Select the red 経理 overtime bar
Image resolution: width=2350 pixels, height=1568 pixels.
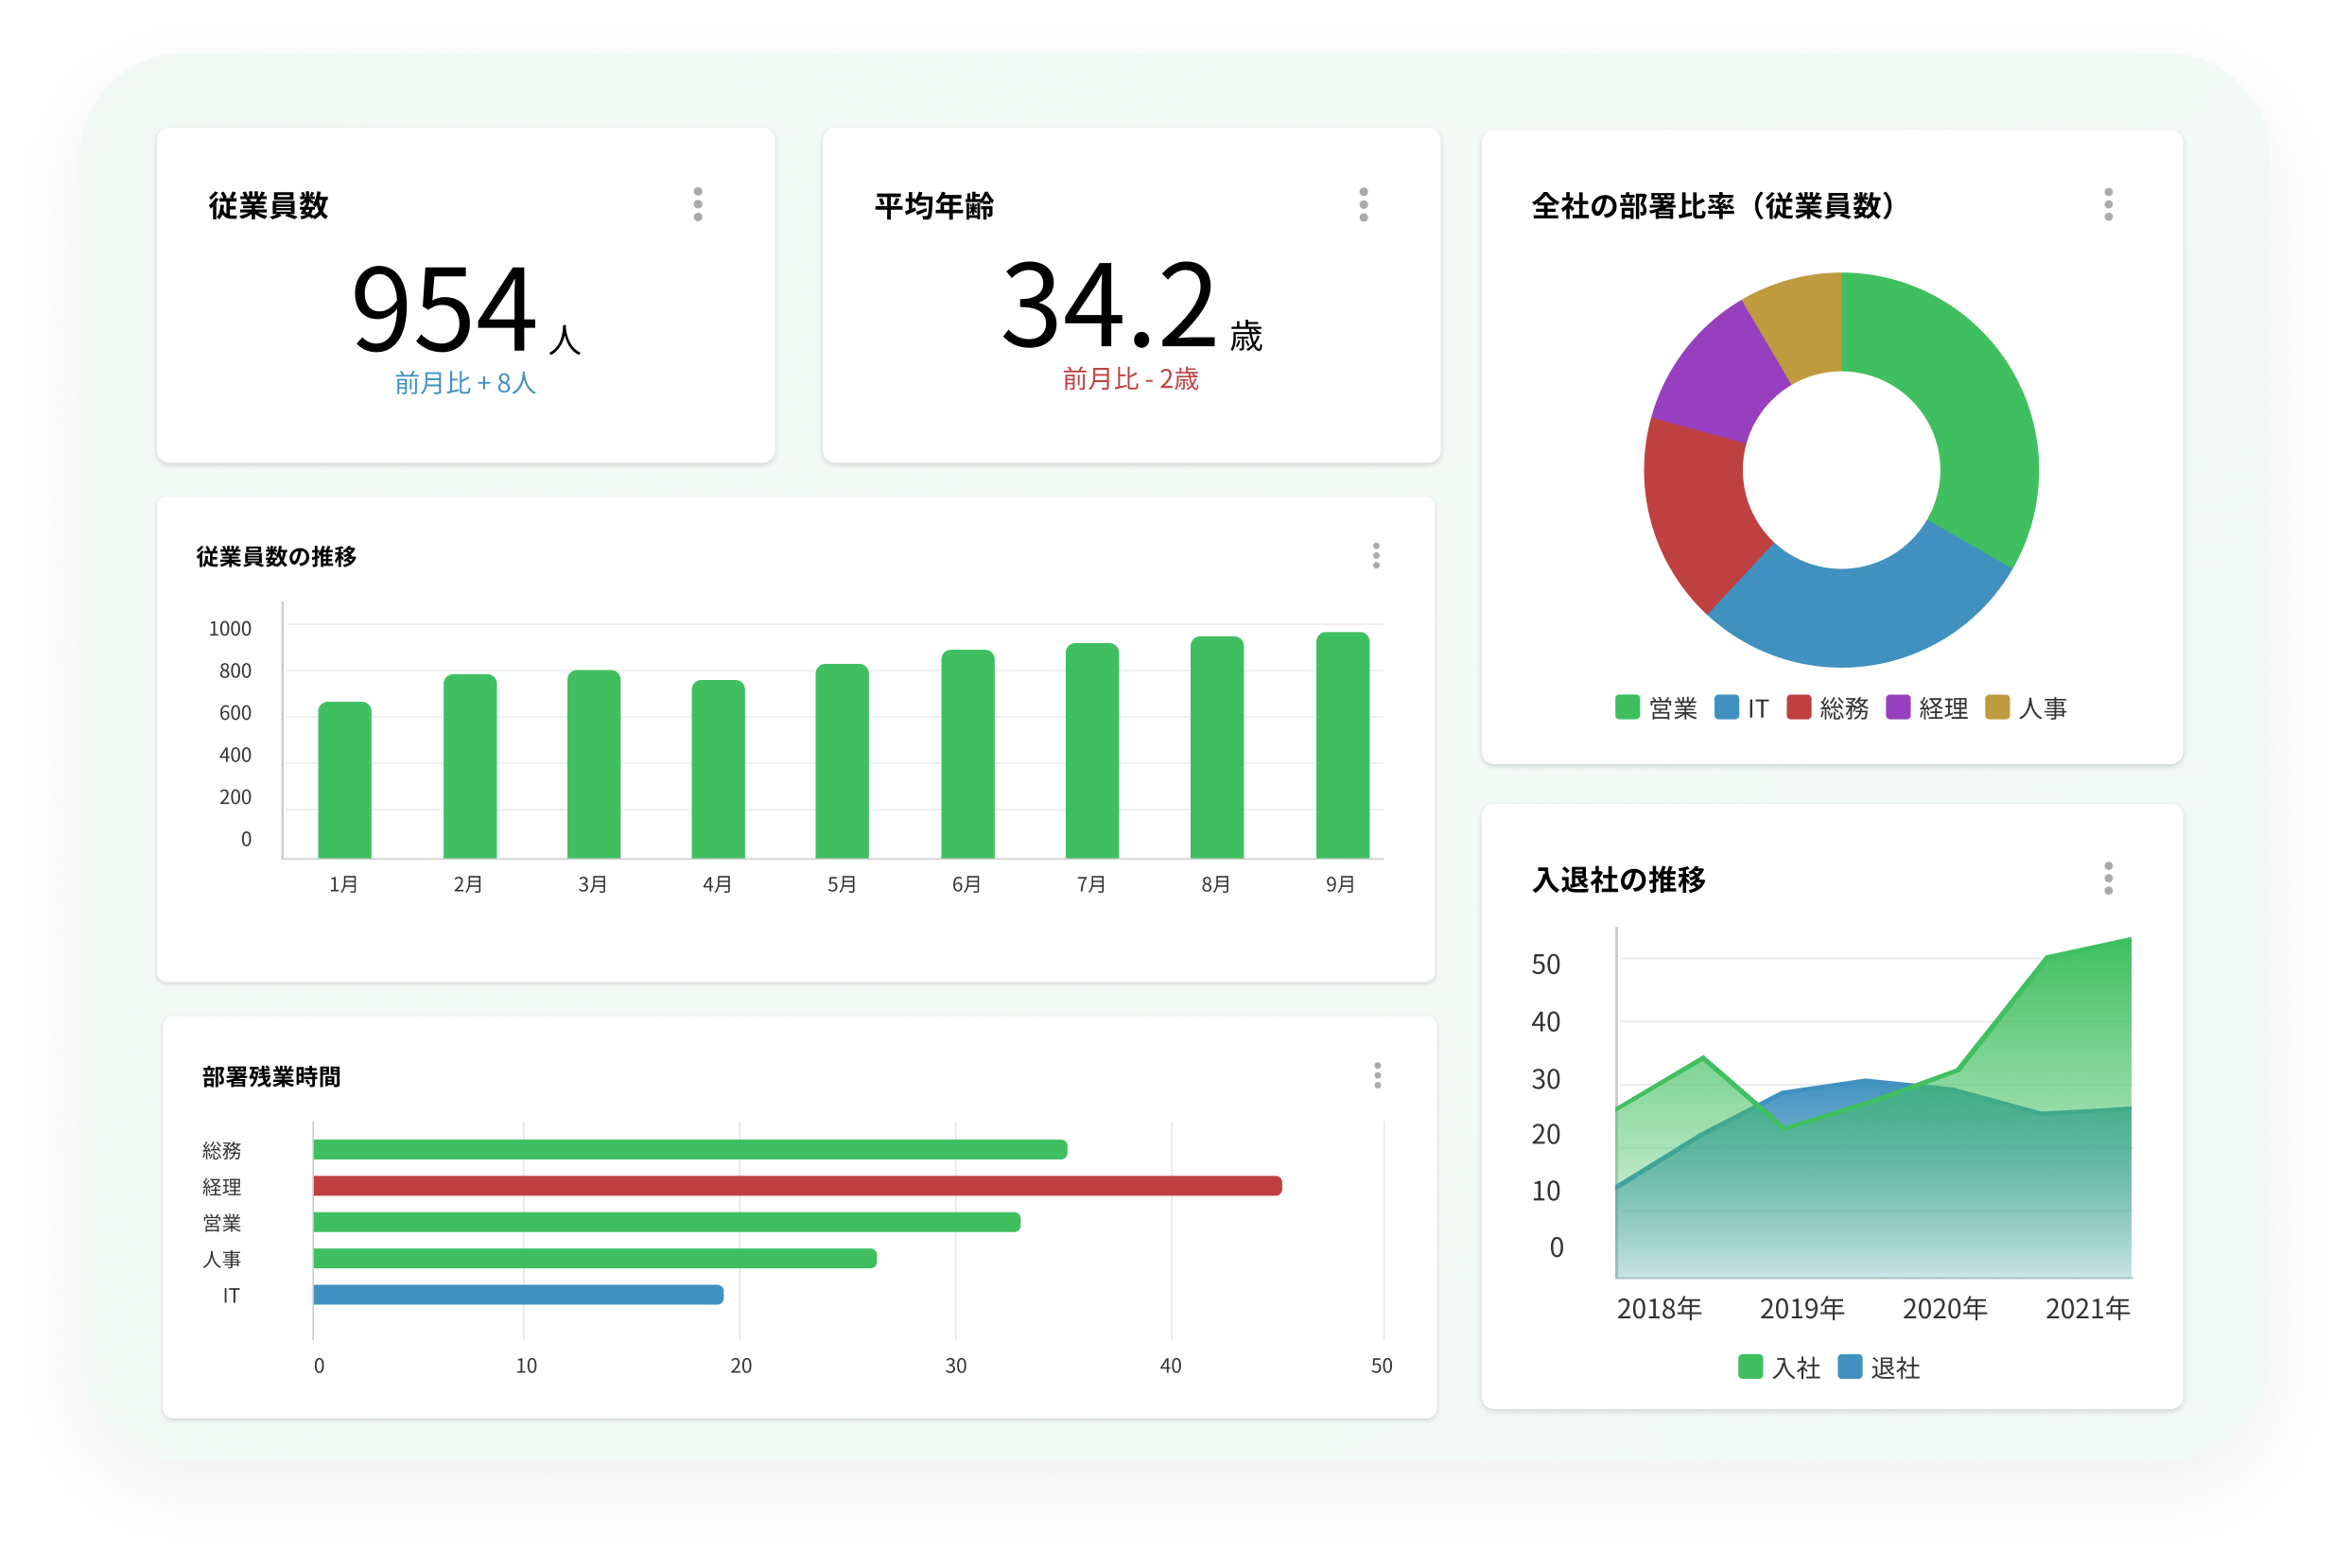click(x=797, y=1186)
